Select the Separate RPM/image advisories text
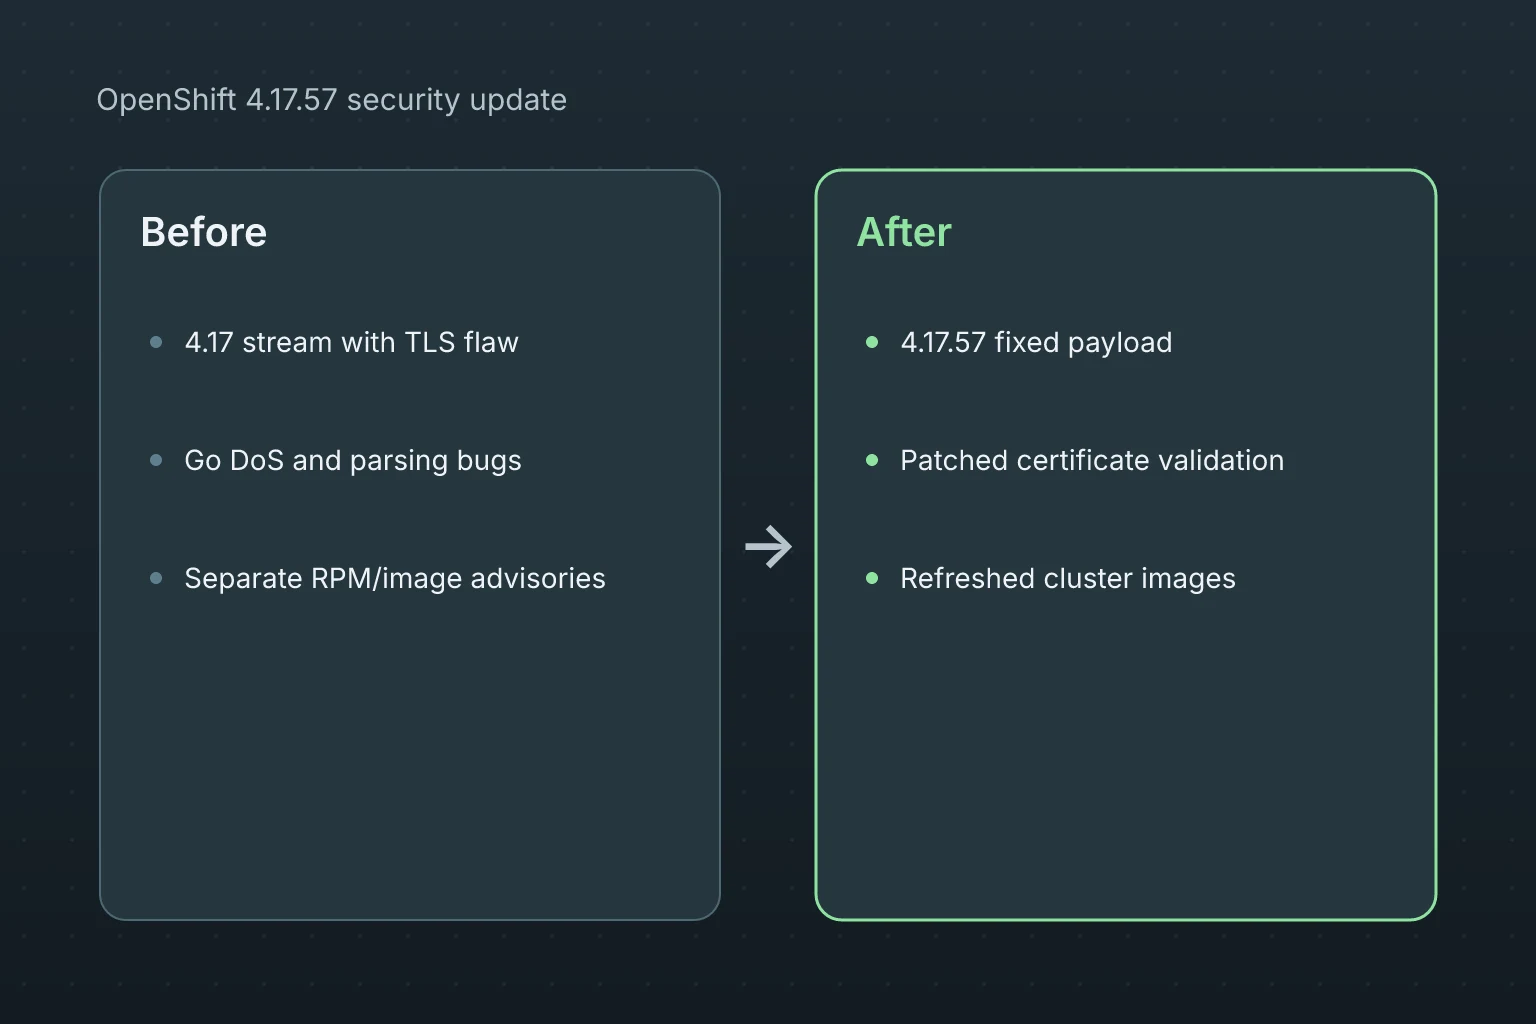The width and height of the screenshot is (1536, 1024). [395, 578]
